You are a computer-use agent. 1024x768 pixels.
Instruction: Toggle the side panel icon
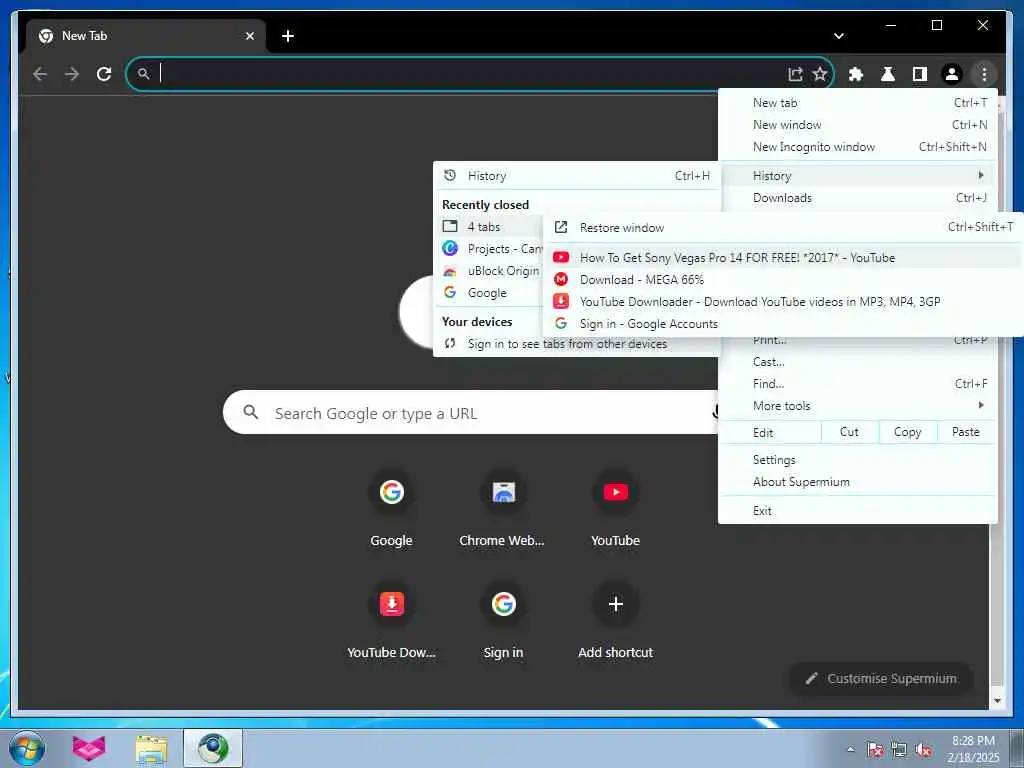920,74
